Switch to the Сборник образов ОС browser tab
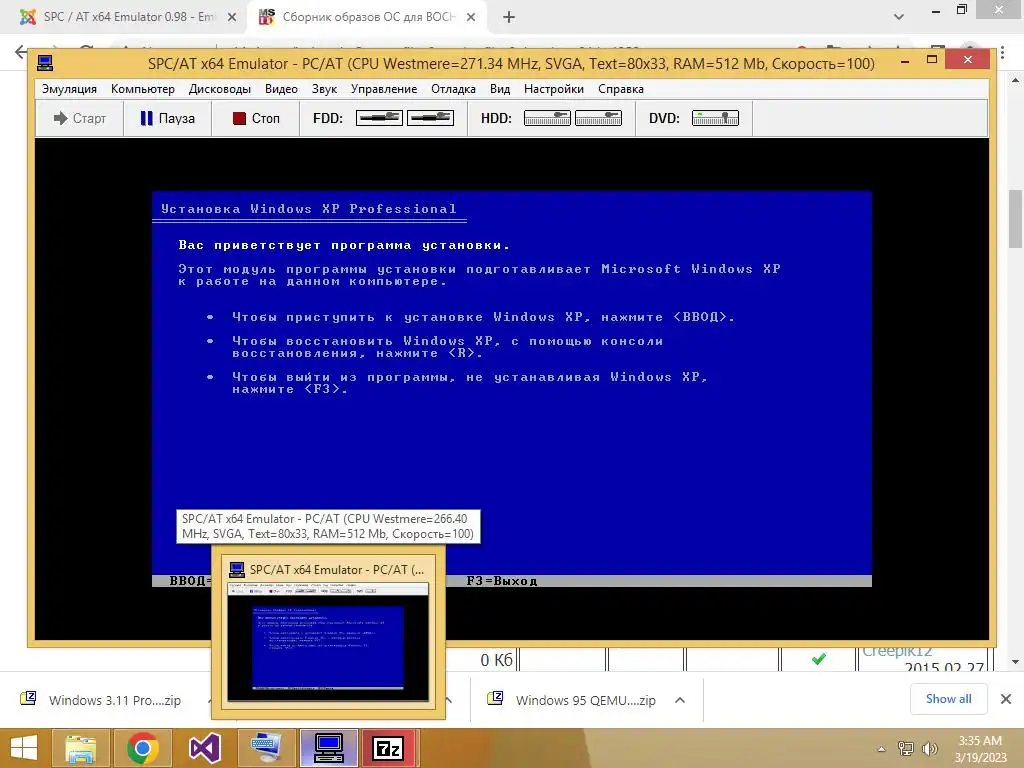The width and height of the screenshot is (1024, 768). [x=368, y=17]
